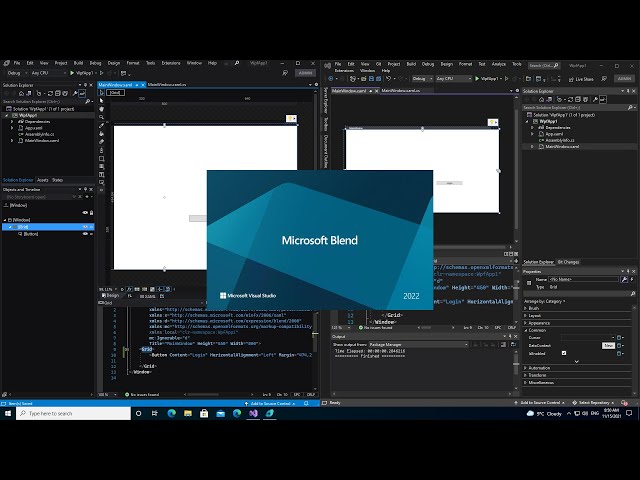Expand the Appearance category in Properties

pos(525,323)
